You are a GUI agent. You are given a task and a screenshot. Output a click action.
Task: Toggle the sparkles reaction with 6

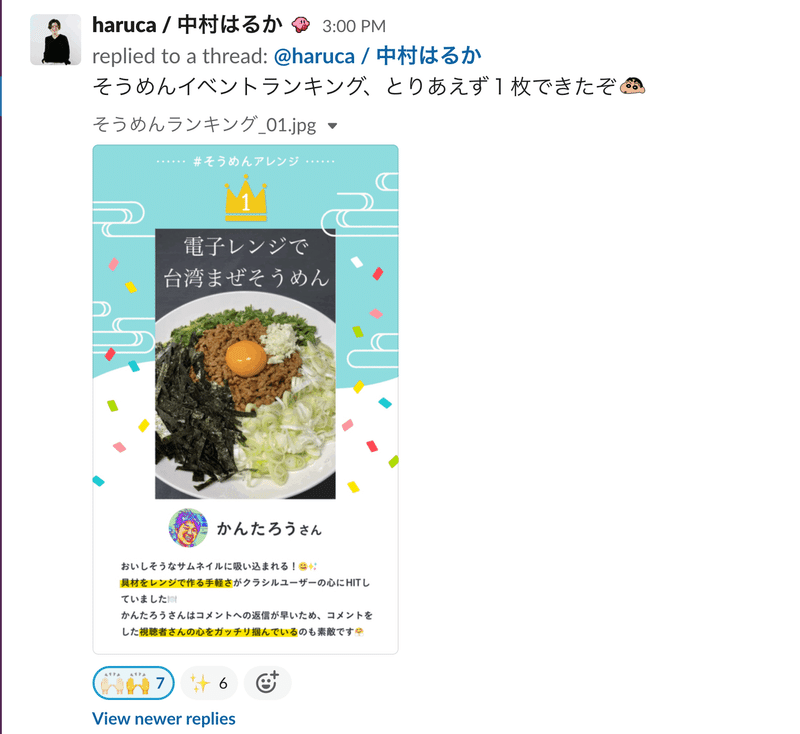209,683
